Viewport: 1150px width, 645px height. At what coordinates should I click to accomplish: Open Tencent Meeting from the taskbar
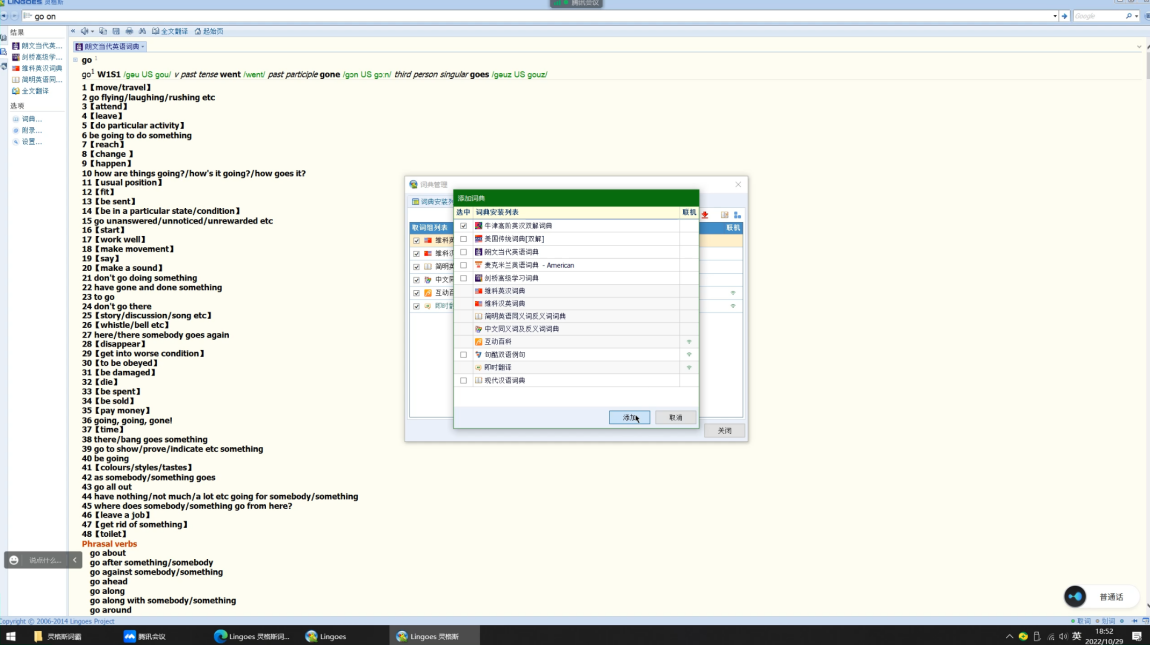[x=145, y=636]
